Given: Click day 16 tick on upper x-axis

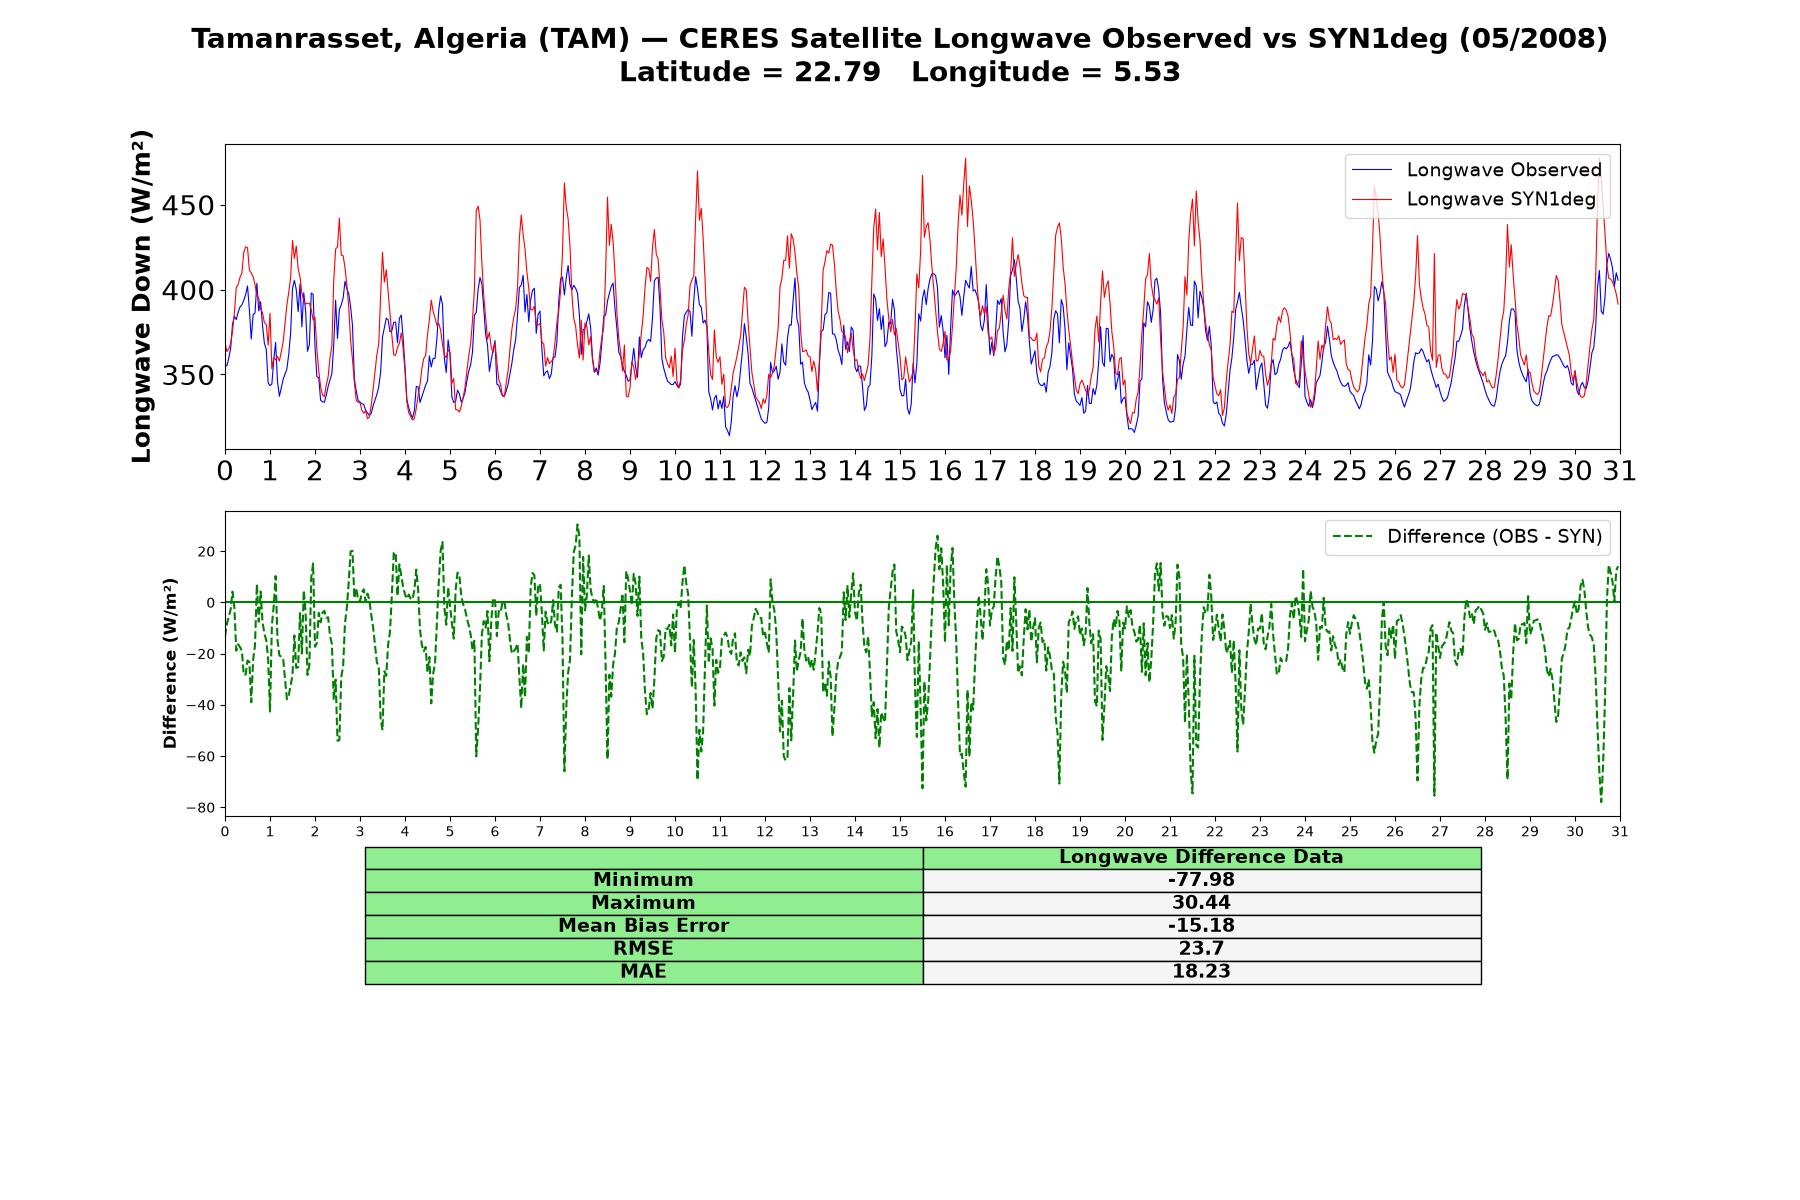Looking at the screenshot, I should pos(945,471).
